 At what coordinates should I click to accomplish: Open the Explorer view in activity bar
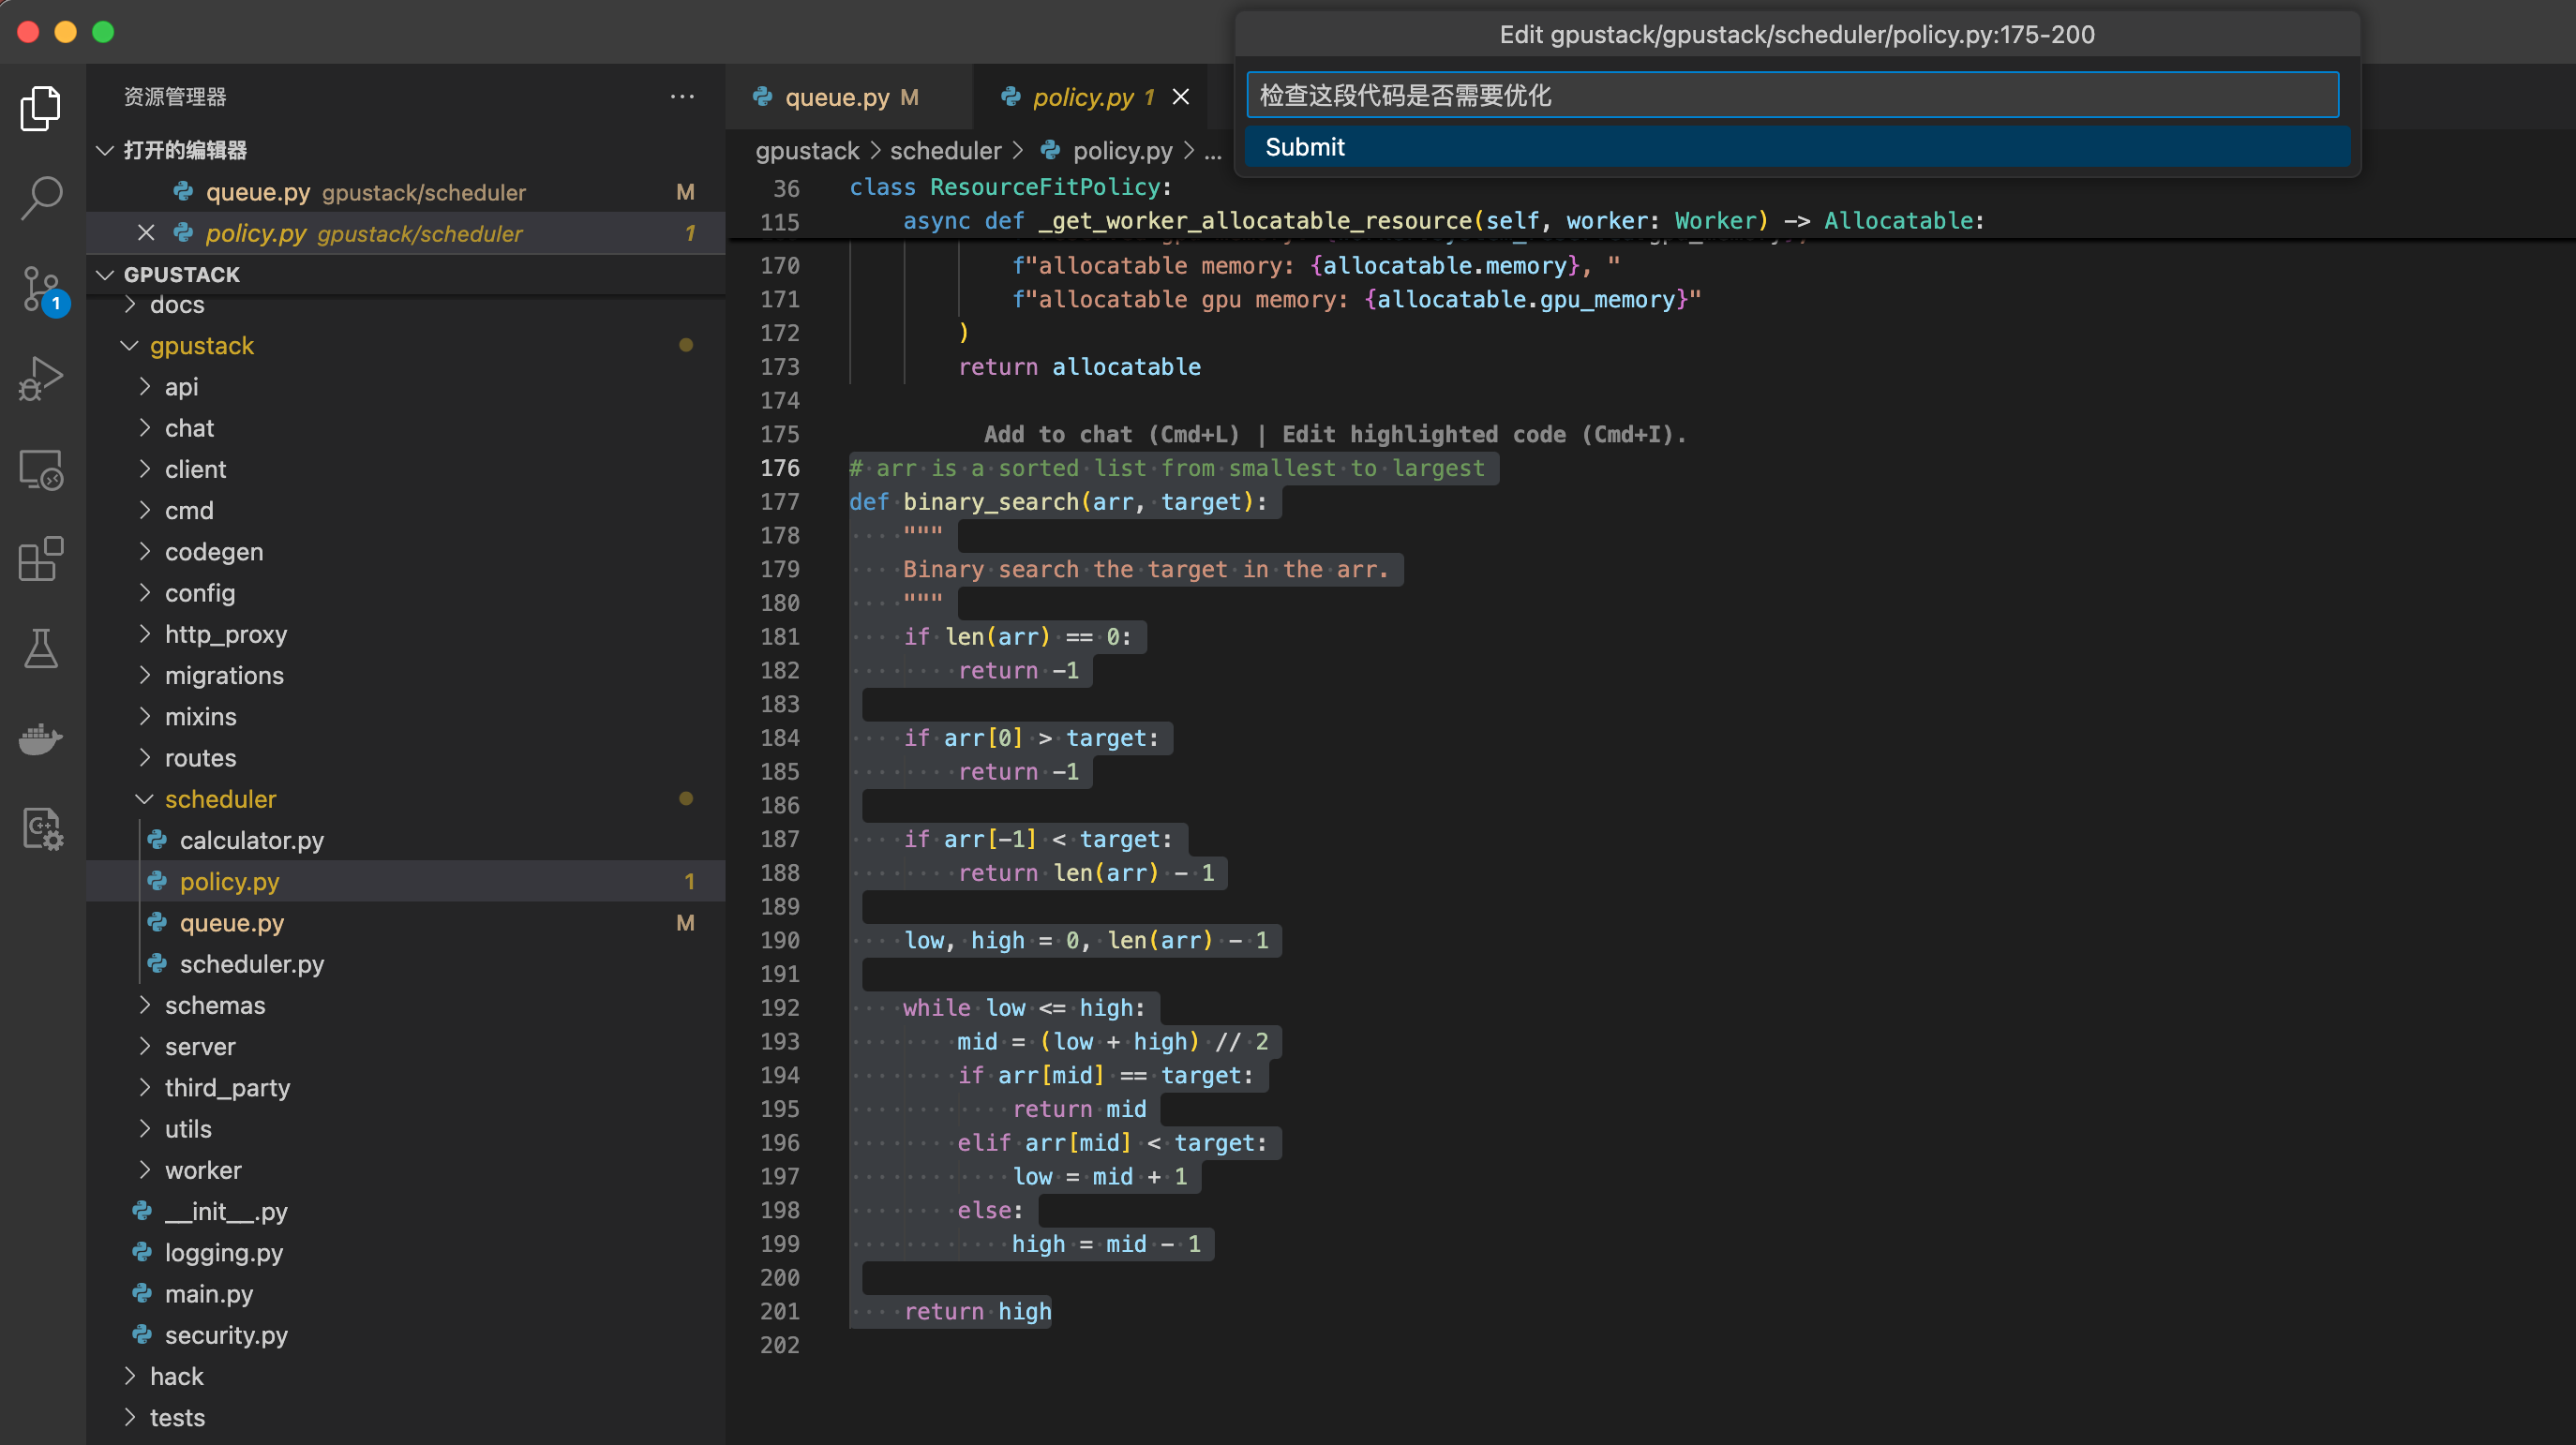(x=41, y=108)
